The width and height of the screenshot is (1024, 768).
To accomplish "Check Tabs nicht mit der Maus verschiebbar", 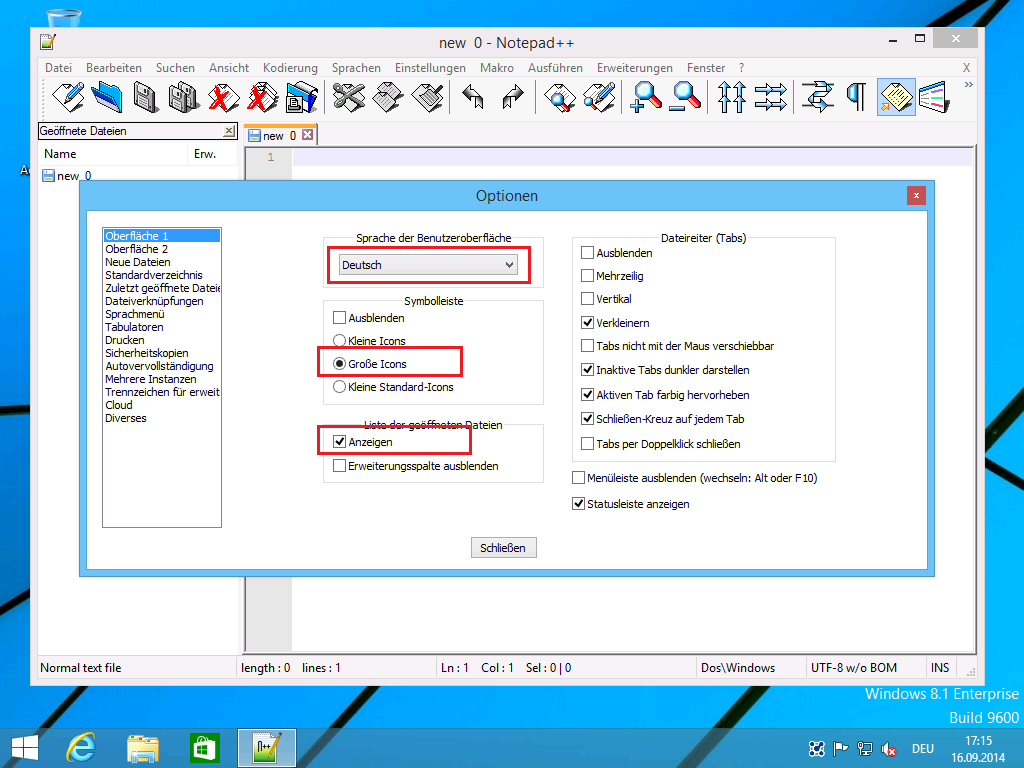I will (588, 345).
